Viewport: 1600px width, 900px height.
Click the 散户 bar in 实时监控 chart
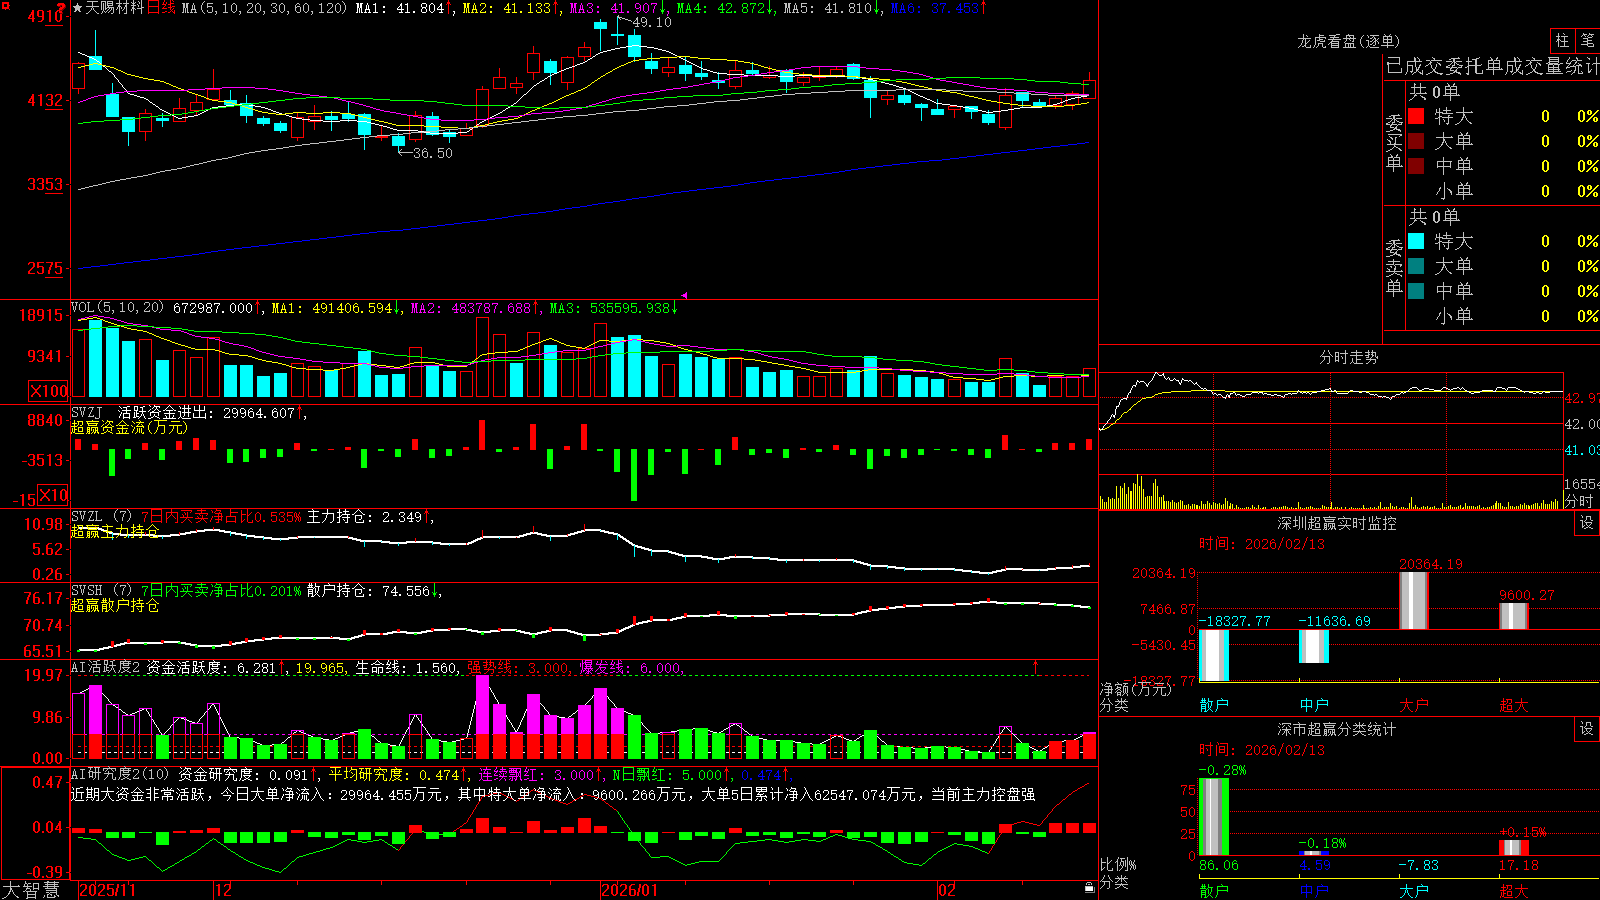1214,656
